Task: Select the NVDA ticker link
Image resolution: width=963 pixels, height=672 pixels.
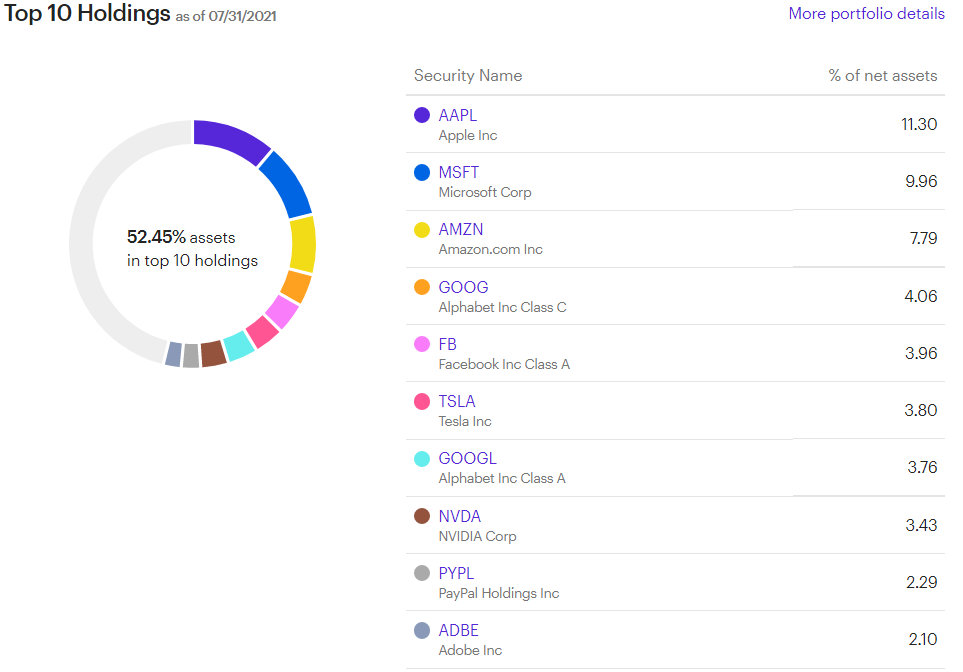Action: coord(459,516)
